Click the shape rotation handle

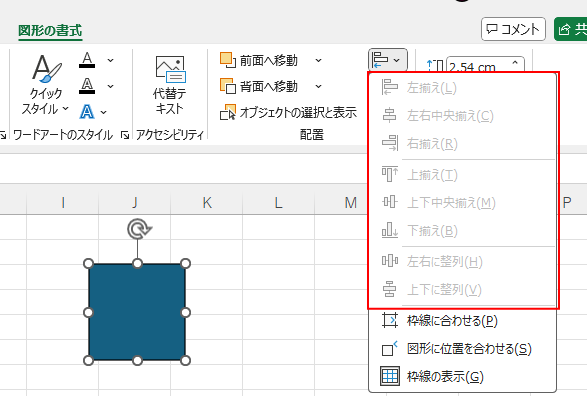click(139, 229)
